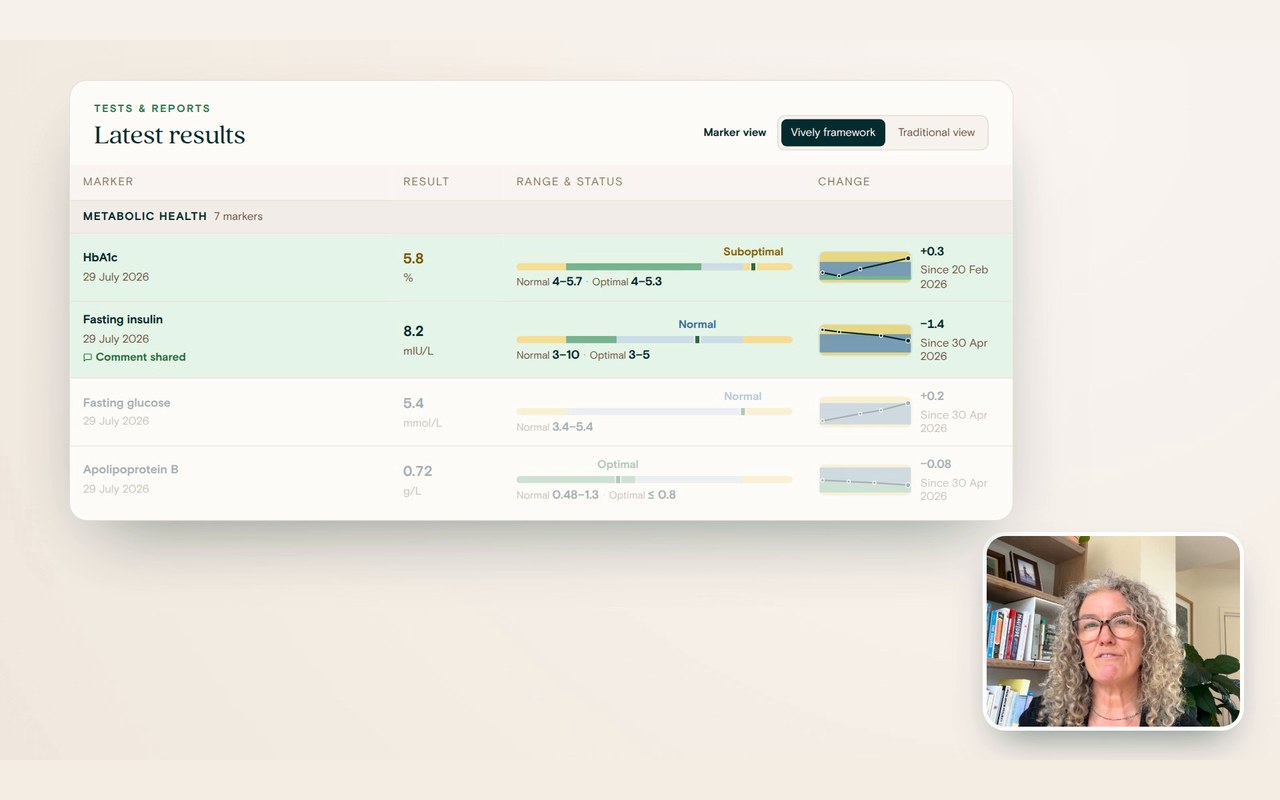This screenshot has width=1280, height=800.
Task: Click the Range & Status column header
Action: [x=569, y=182]
